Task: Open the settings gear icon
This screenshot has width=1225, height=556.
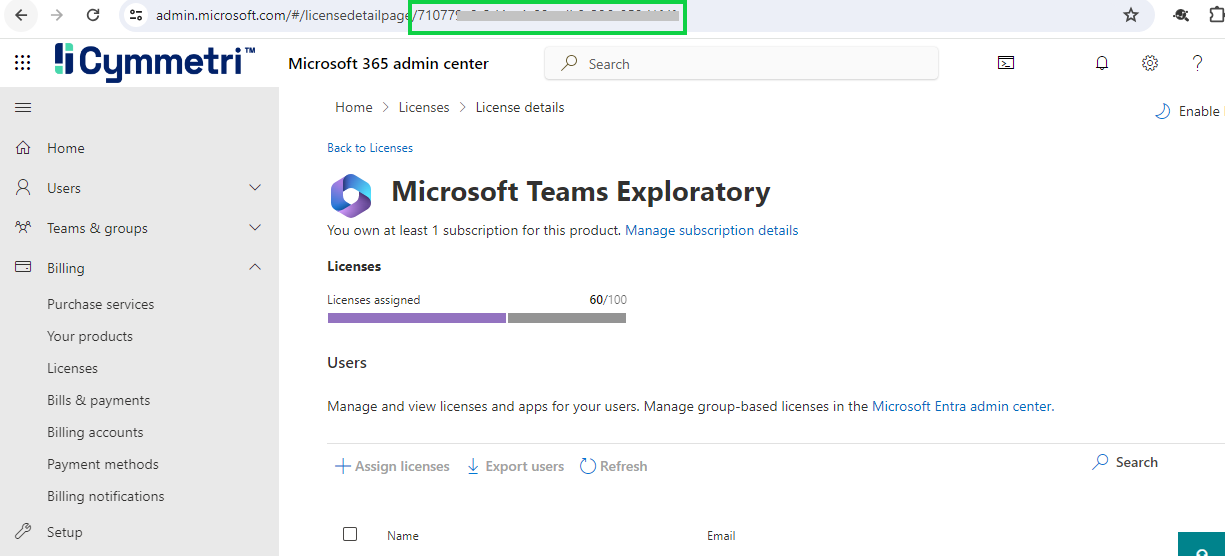Action: (x=1150, y=63)
